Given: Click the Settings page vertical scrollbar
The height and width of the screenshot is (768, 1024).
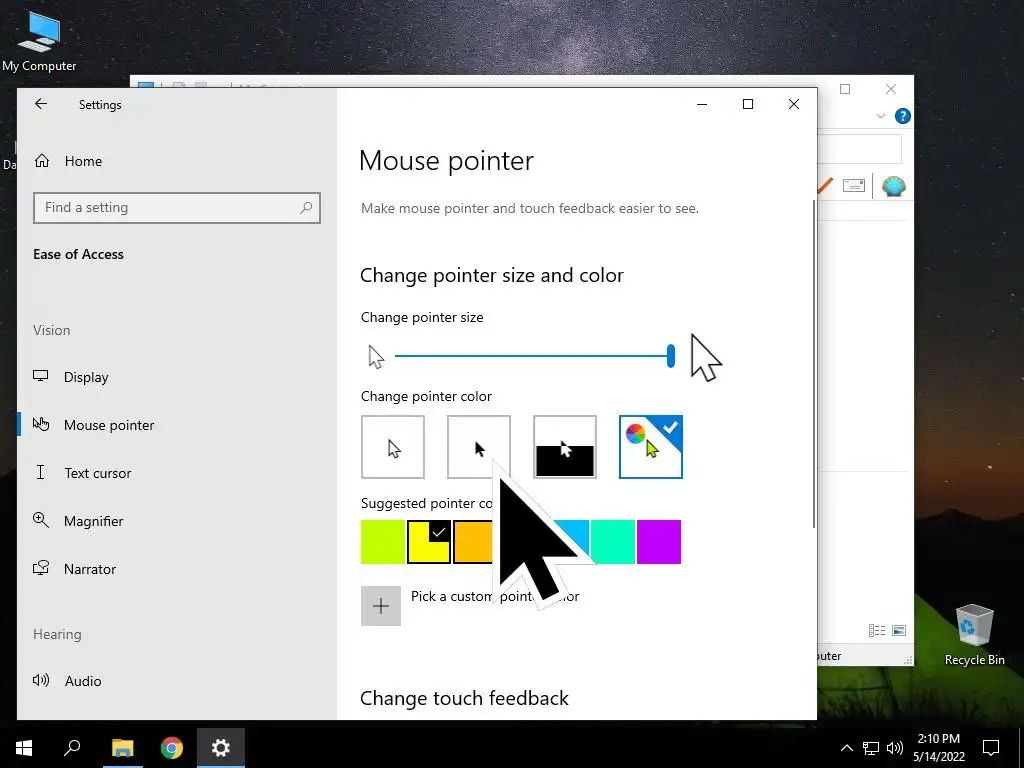Looking at the screenshot, I should (814, 364).
